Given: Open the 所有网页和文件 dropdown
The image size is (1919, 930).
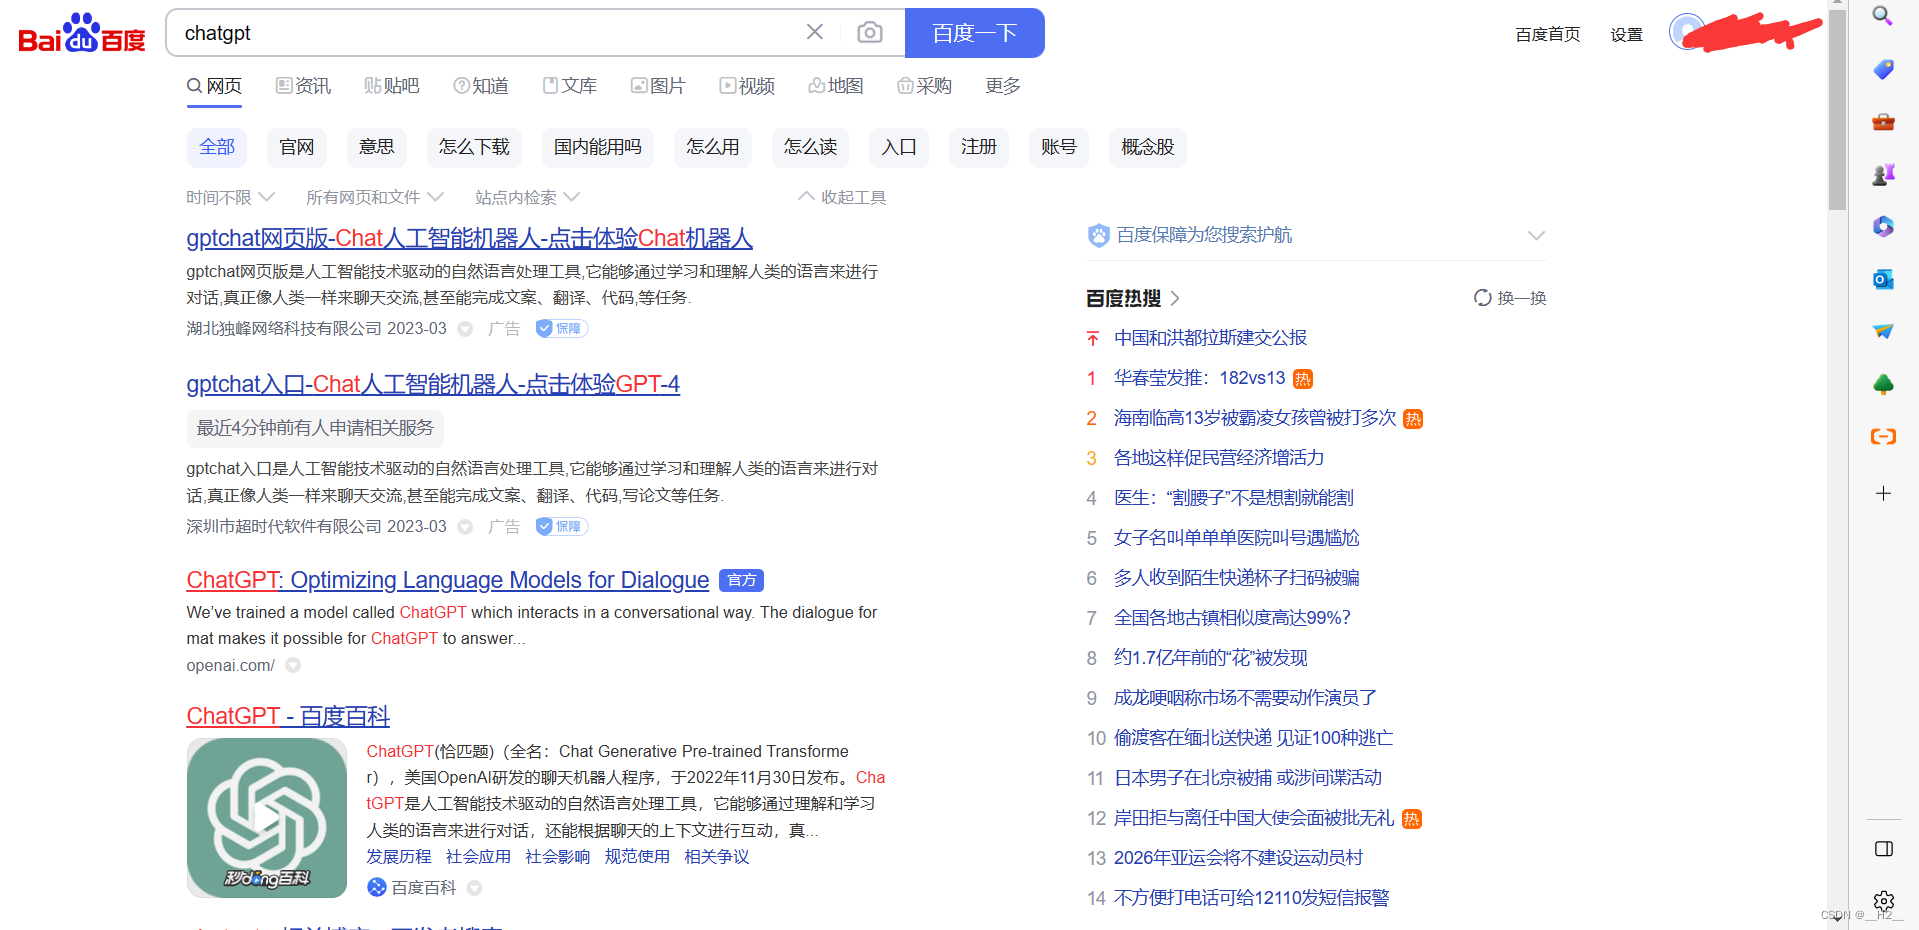Looking at the screenshot, I should (x=374, y=196).
